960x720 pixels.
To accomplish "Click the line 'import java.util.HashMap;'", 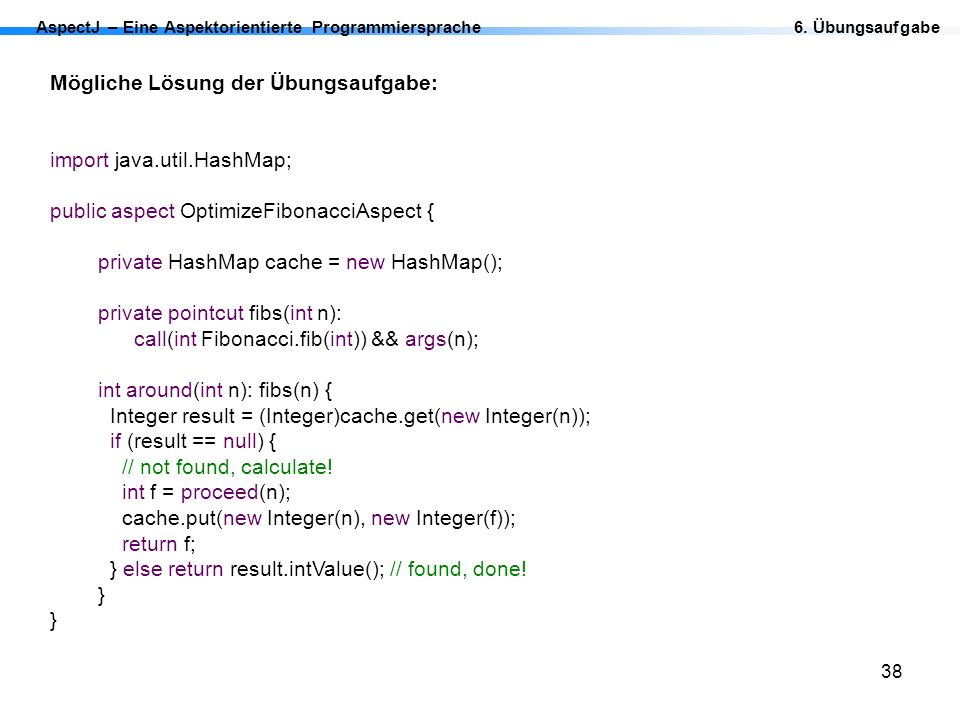I will (171, 160).
